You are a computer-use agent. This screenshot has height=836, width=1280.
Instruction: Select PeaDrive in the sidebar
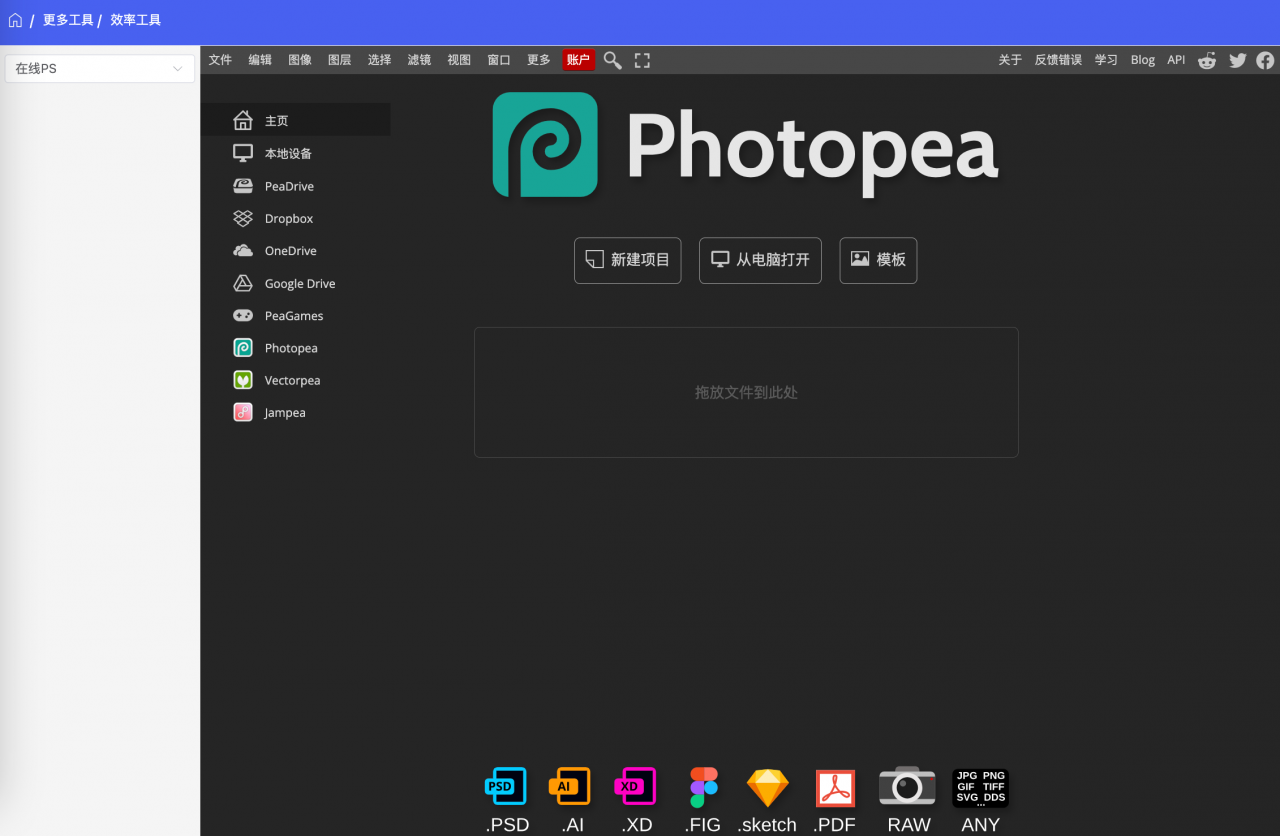click(296, 186)
